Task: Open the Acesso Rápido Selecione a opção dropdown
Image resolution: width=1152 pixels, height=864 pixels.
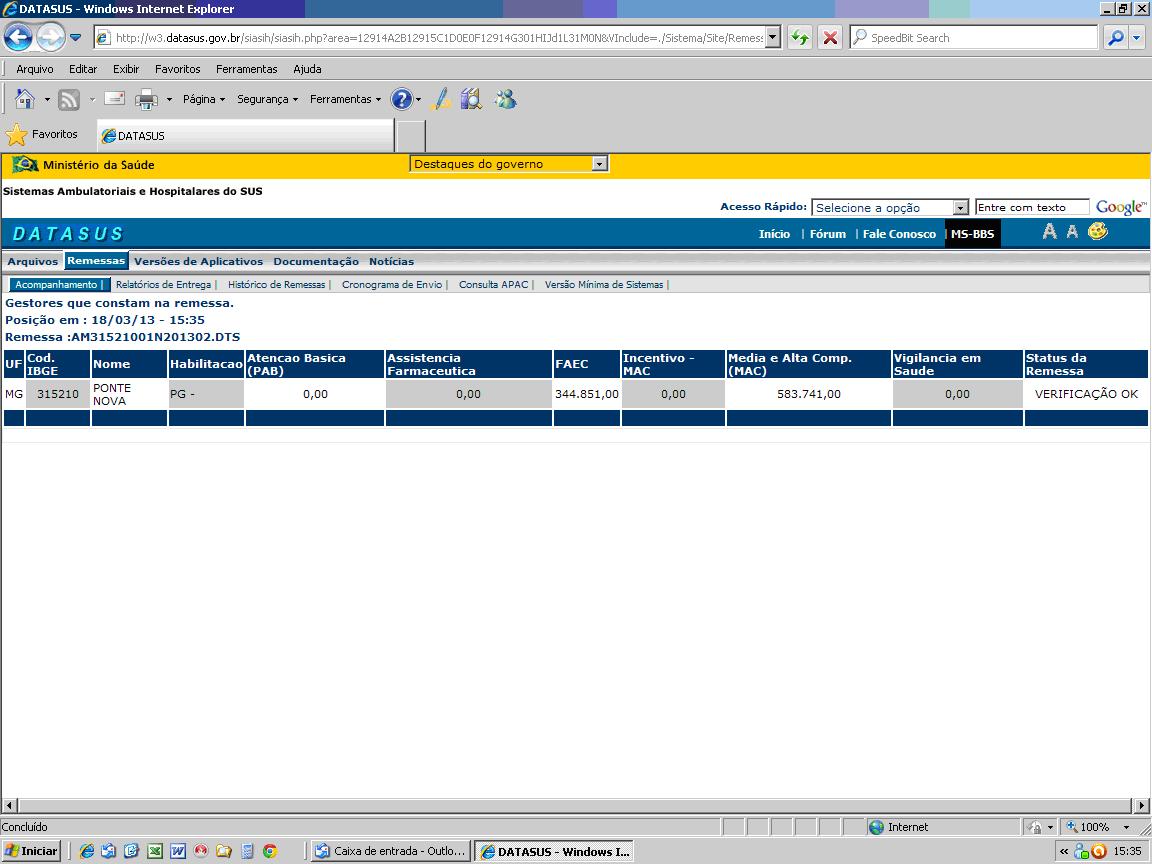Action: pyautogui.click(x=960, y=208)
